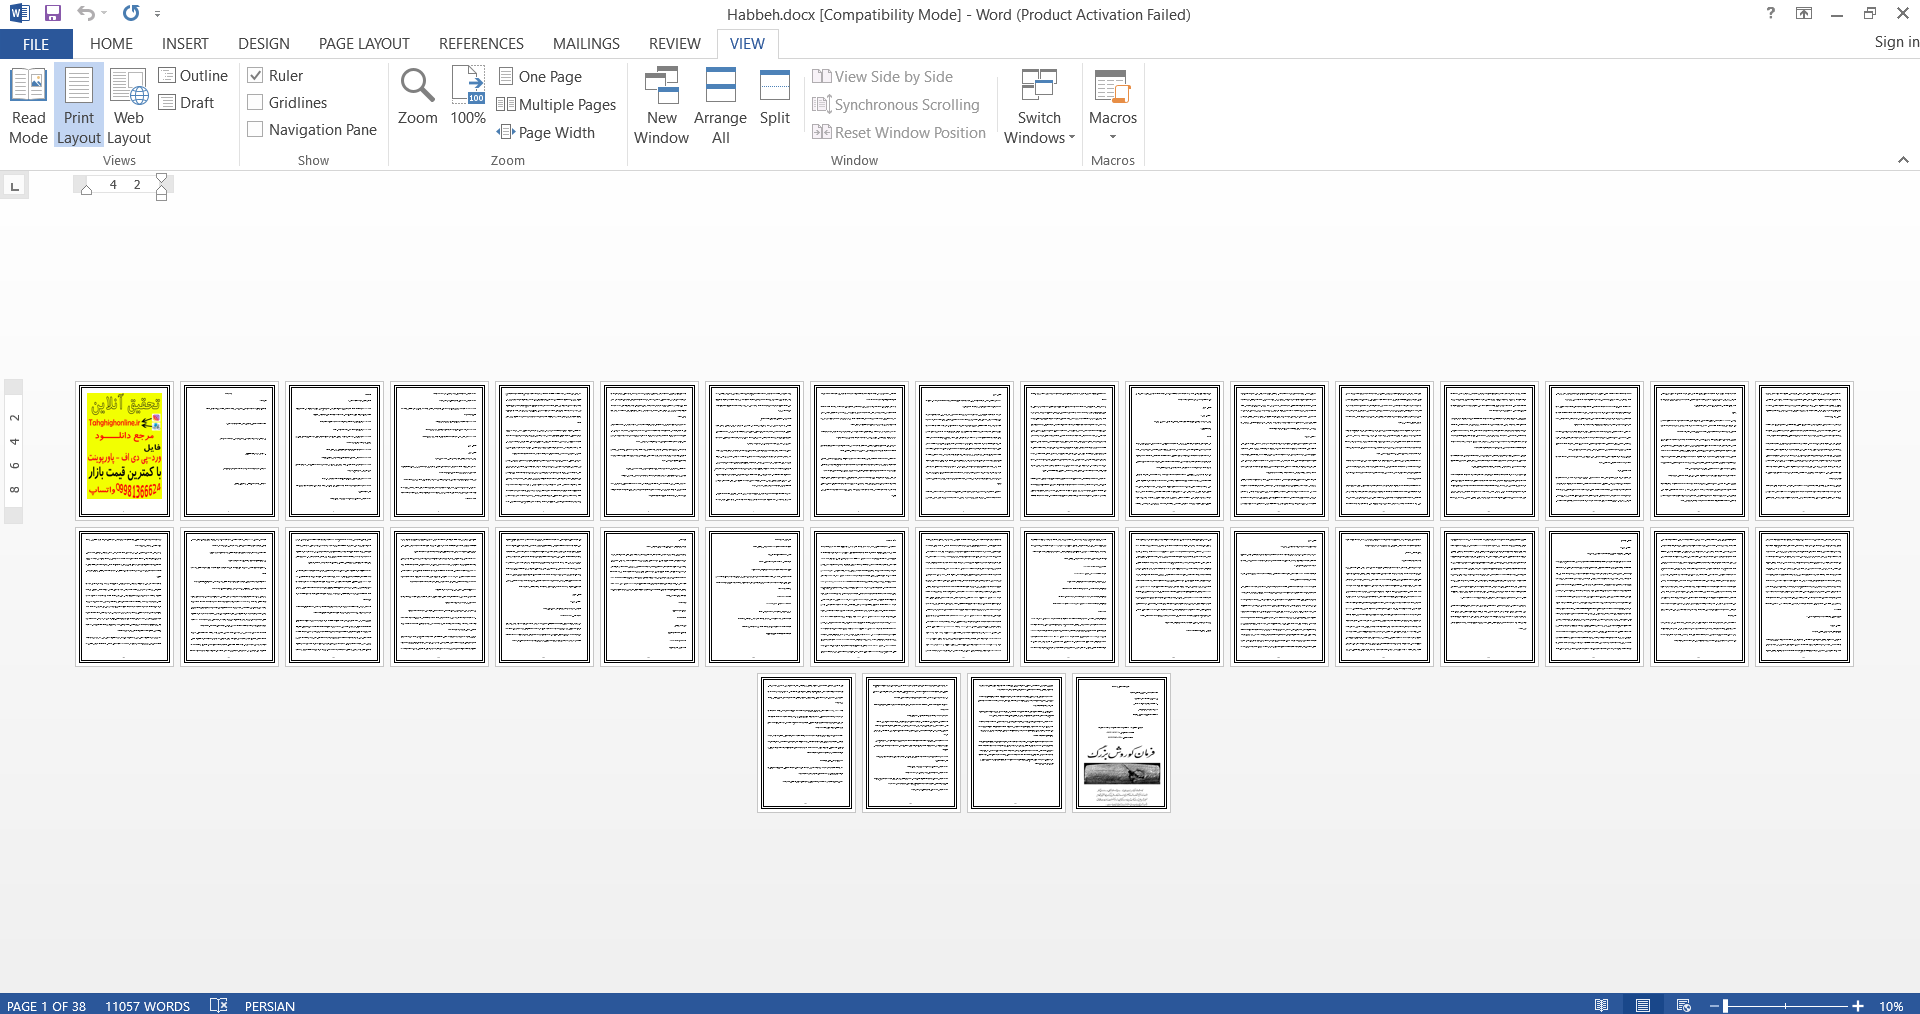The width and height of the screenshot is (1920, 1014).
Task: Choose Outline view
Action: click(x=193, y=76)
